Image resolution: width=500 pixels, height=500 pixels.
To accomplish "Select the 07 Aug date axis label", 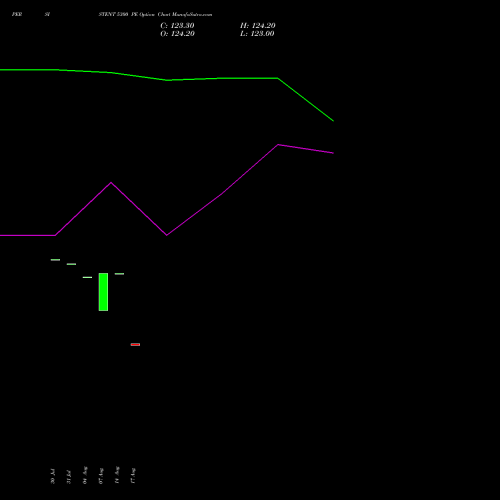I will click(101, 476).
